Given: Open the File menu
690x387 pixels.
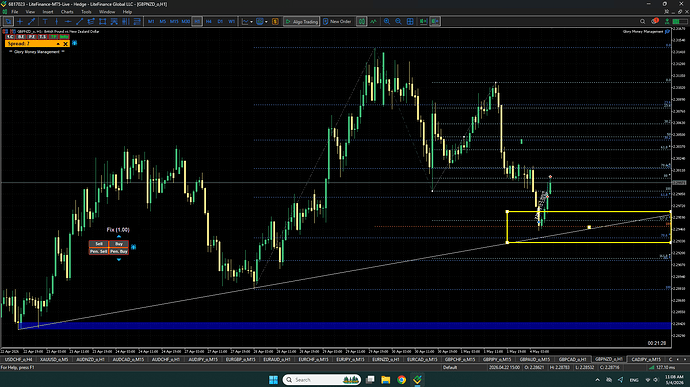Looking at the screenshot, I should coord(15,12).
